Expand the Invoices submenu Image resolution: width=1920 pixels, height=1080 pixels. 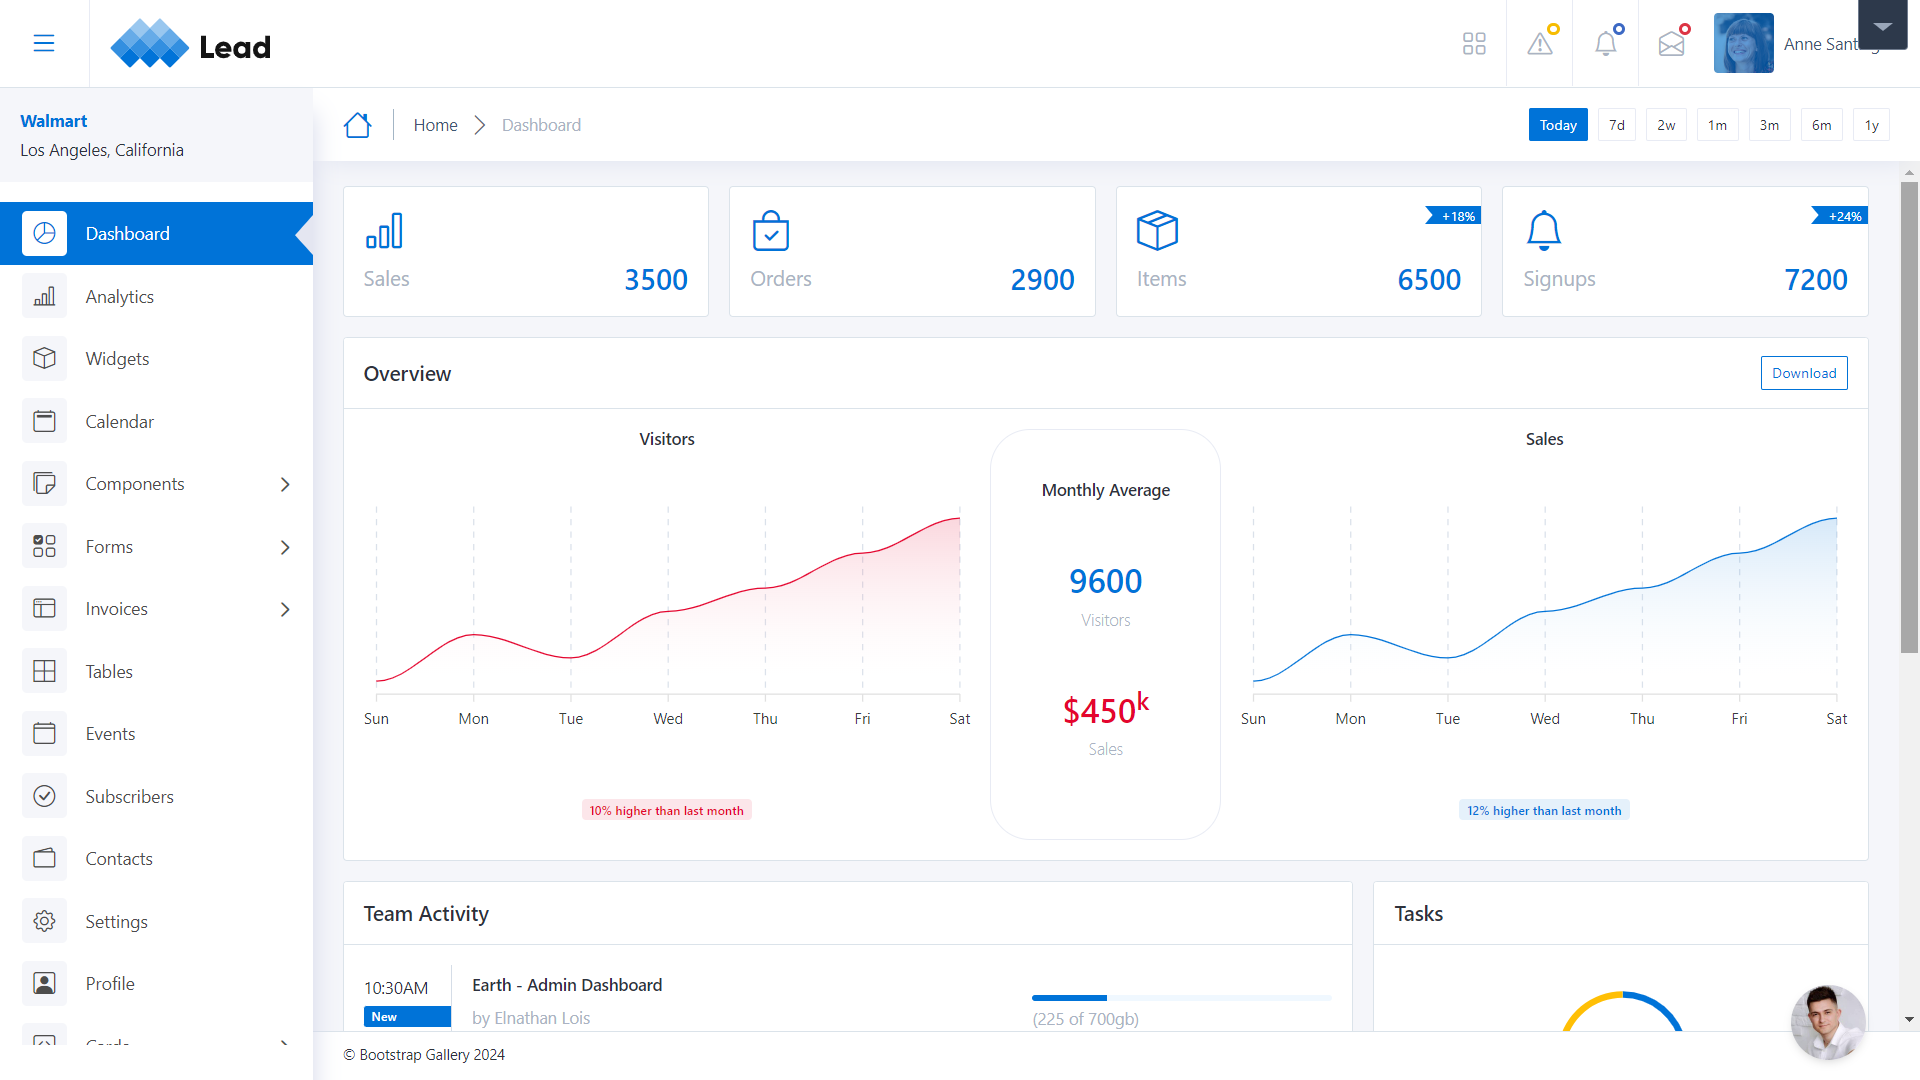point(285,609)
